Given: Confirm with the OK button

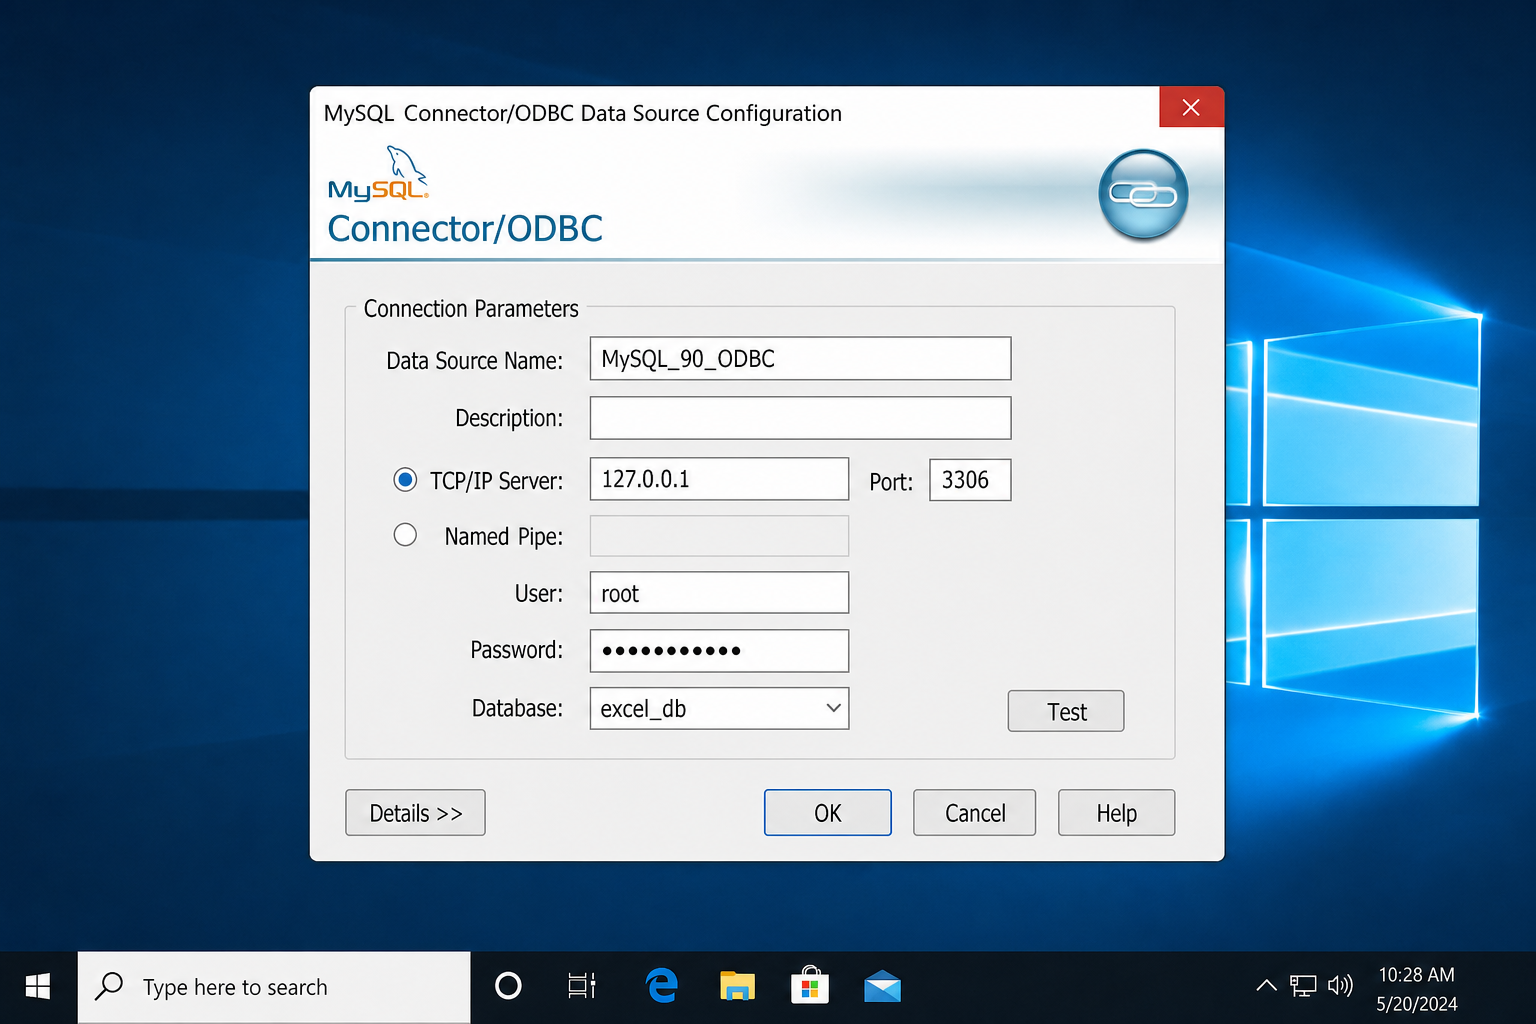Looking at the screenshot, I should click(x=828, y=813).
